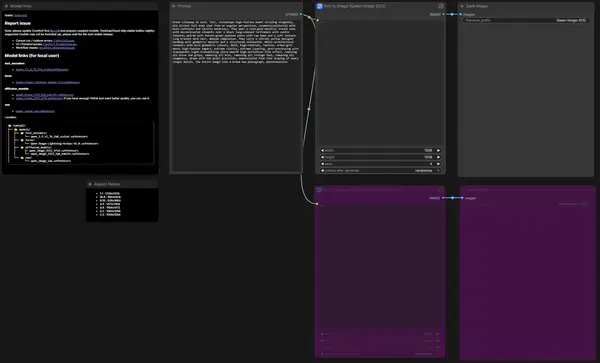Click 'Model links (for local user)' heading
The height and width of the screenshot is (363, 600).
[x=32, y=56]
